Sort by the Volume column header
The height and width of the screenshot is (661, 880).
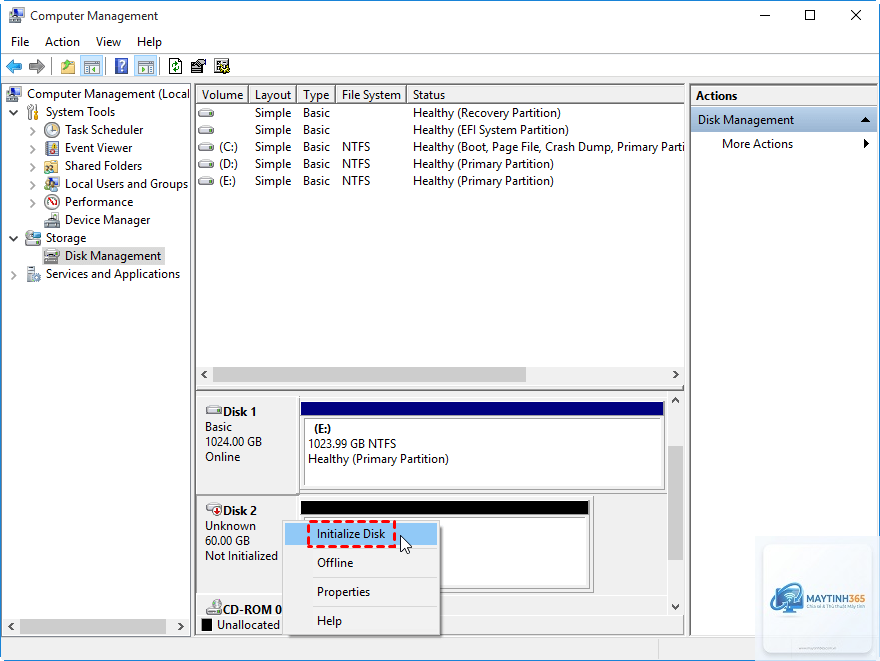coord(222,95)
